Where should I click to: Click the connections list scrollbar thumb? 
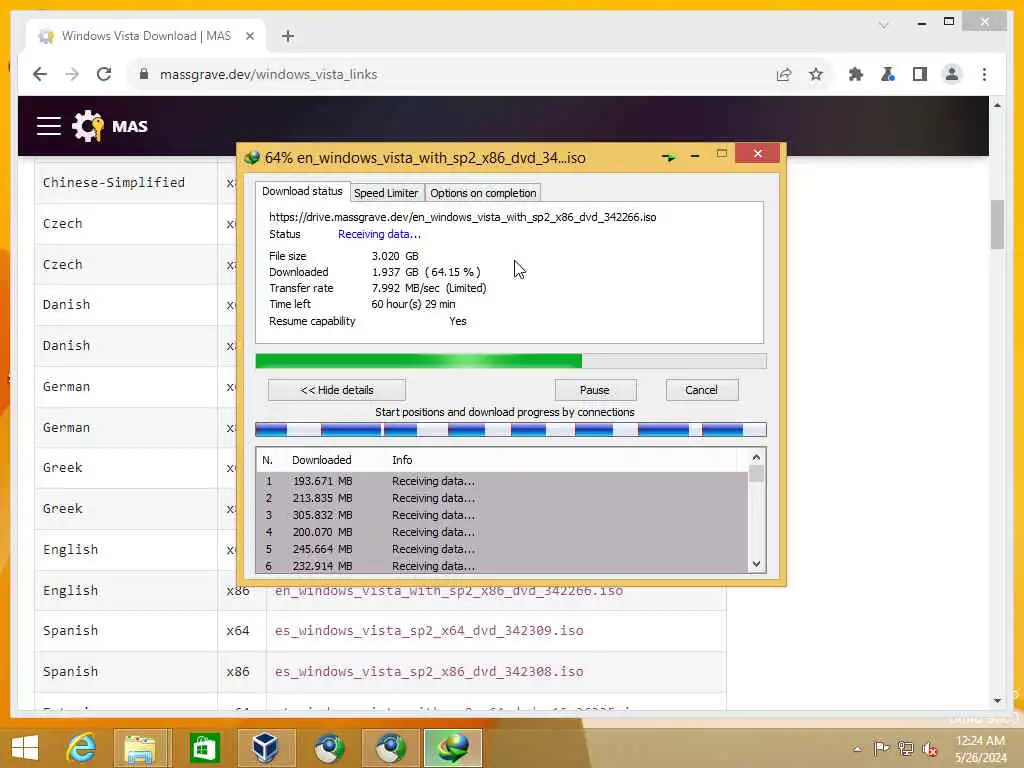[x=756, y=473]
